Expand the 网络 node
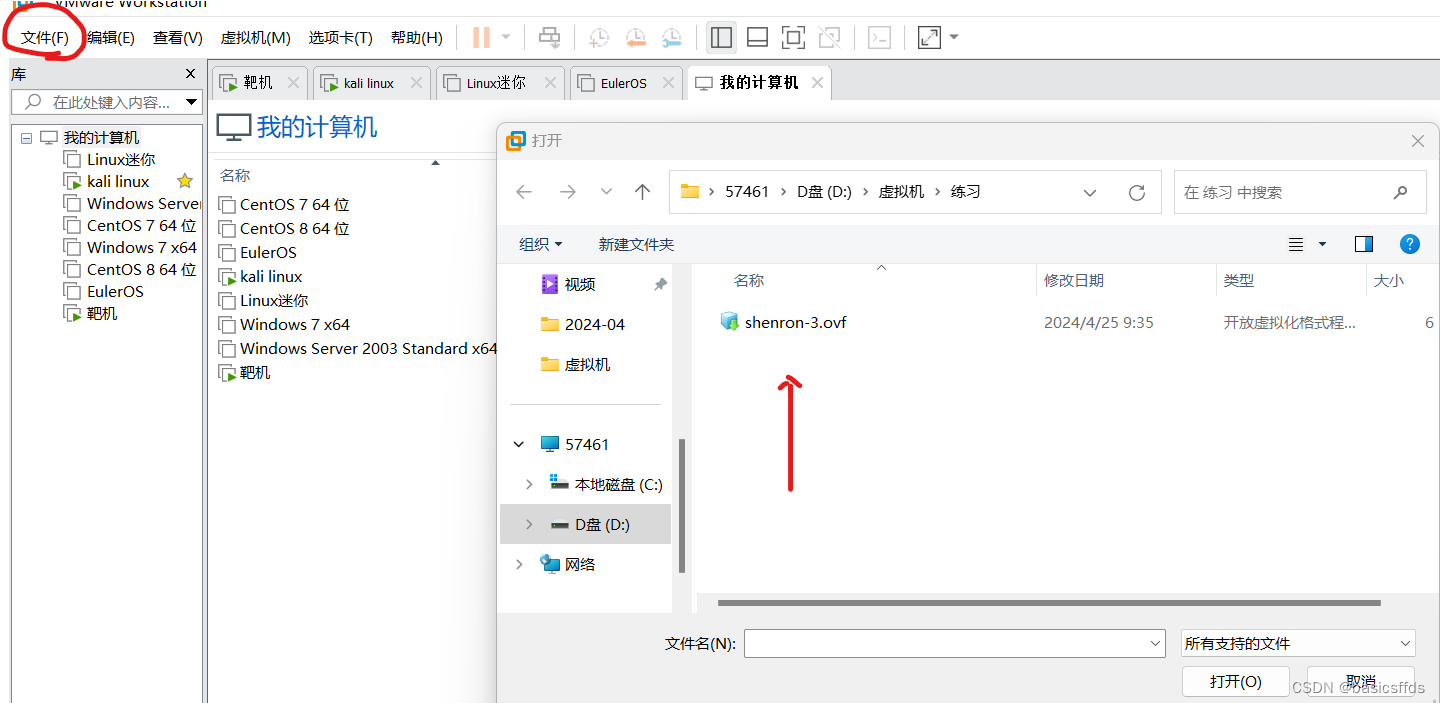The height and width of the screenshot is (703, 1440). pyautogui.click(x=518, y=564)
